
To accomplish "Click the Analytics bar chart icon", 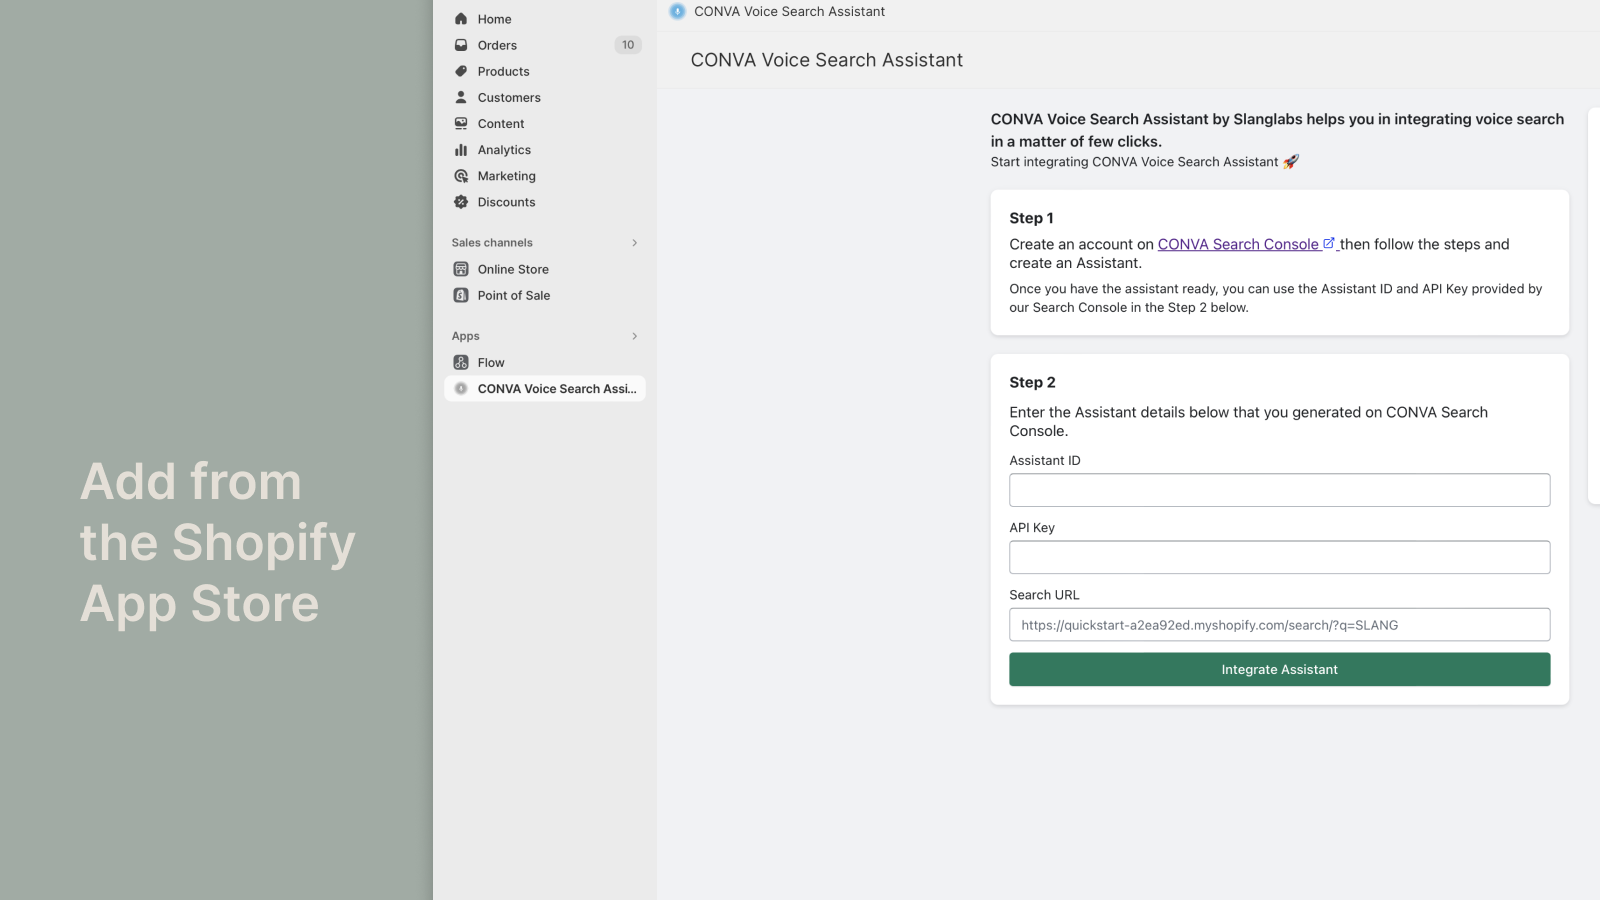I will pyautogui.click(x=461, y=150).
